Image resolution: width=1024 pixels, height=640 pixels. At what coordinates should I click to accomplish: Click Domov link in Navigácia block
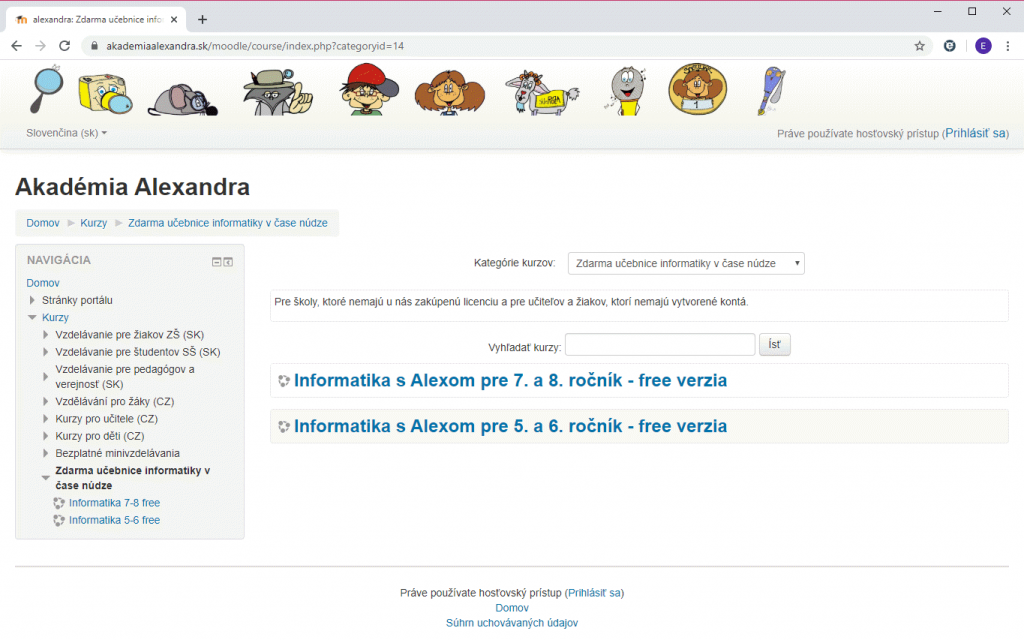pos(42,283)
